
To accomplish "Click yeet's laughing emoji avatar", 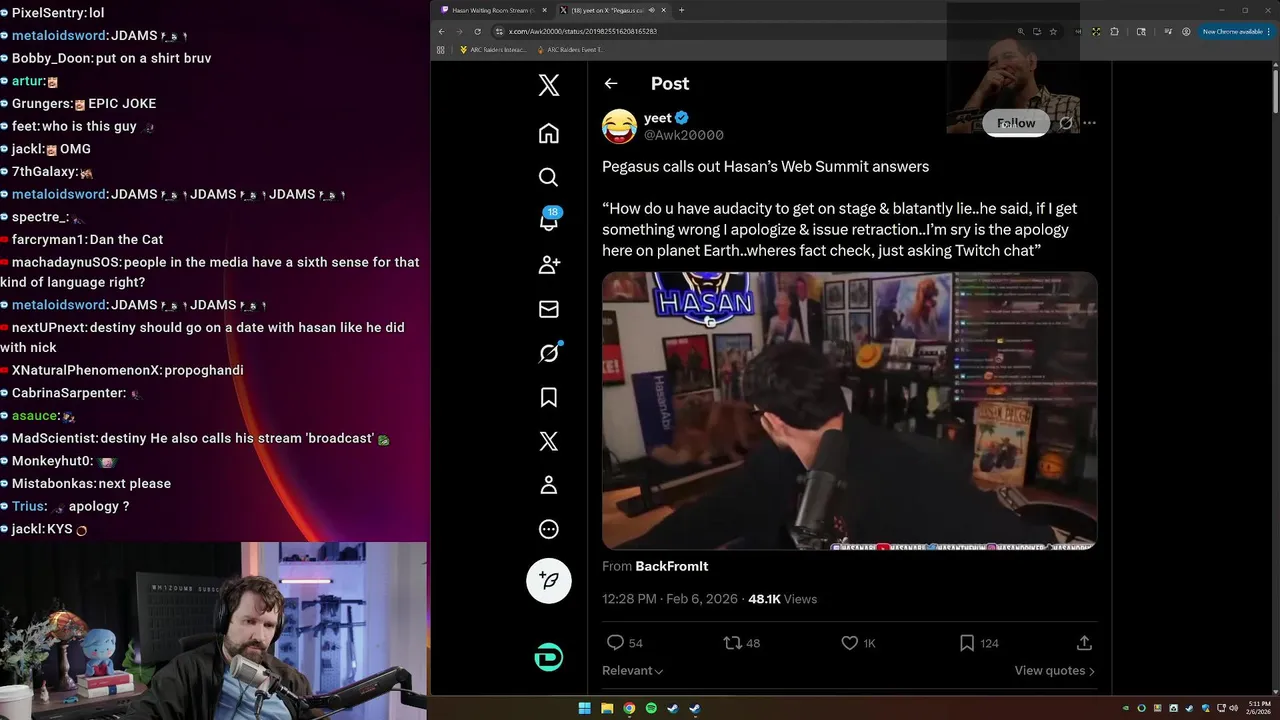I will pos(620,126).
